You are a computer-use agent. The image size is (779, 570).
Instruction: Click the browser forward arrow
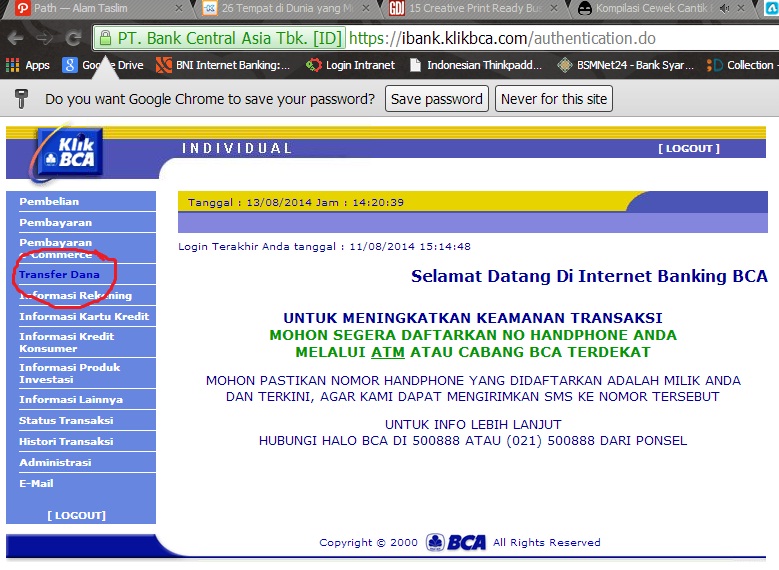tap(45, 38)
